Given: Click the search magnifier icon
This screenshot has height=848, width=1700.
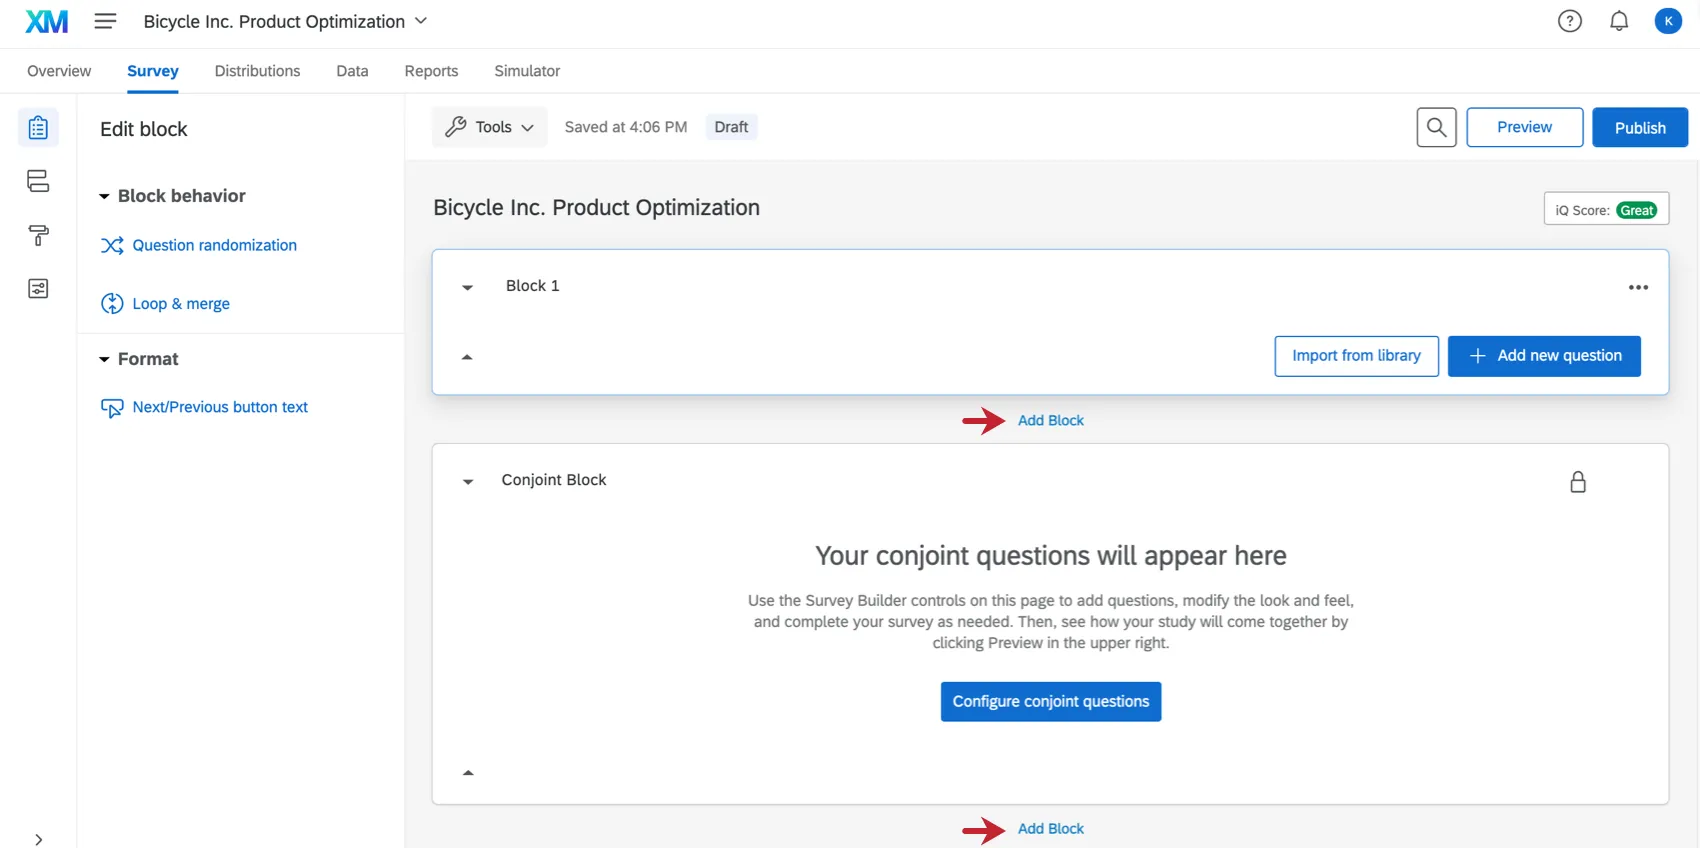Looking at the screenshot, I should (x=1436, y=127).
